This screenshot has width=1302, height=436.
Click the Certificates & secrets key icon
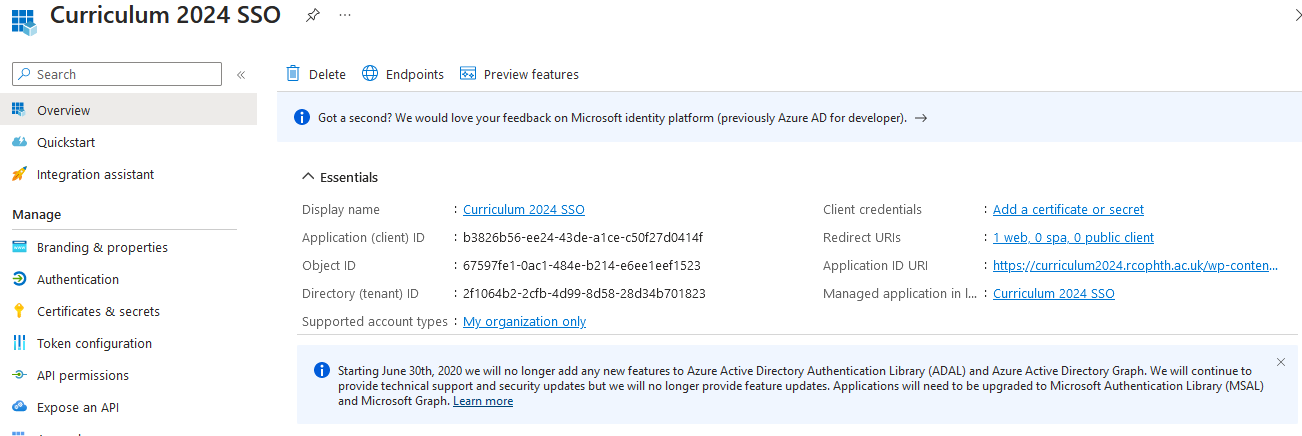[19, 311]
